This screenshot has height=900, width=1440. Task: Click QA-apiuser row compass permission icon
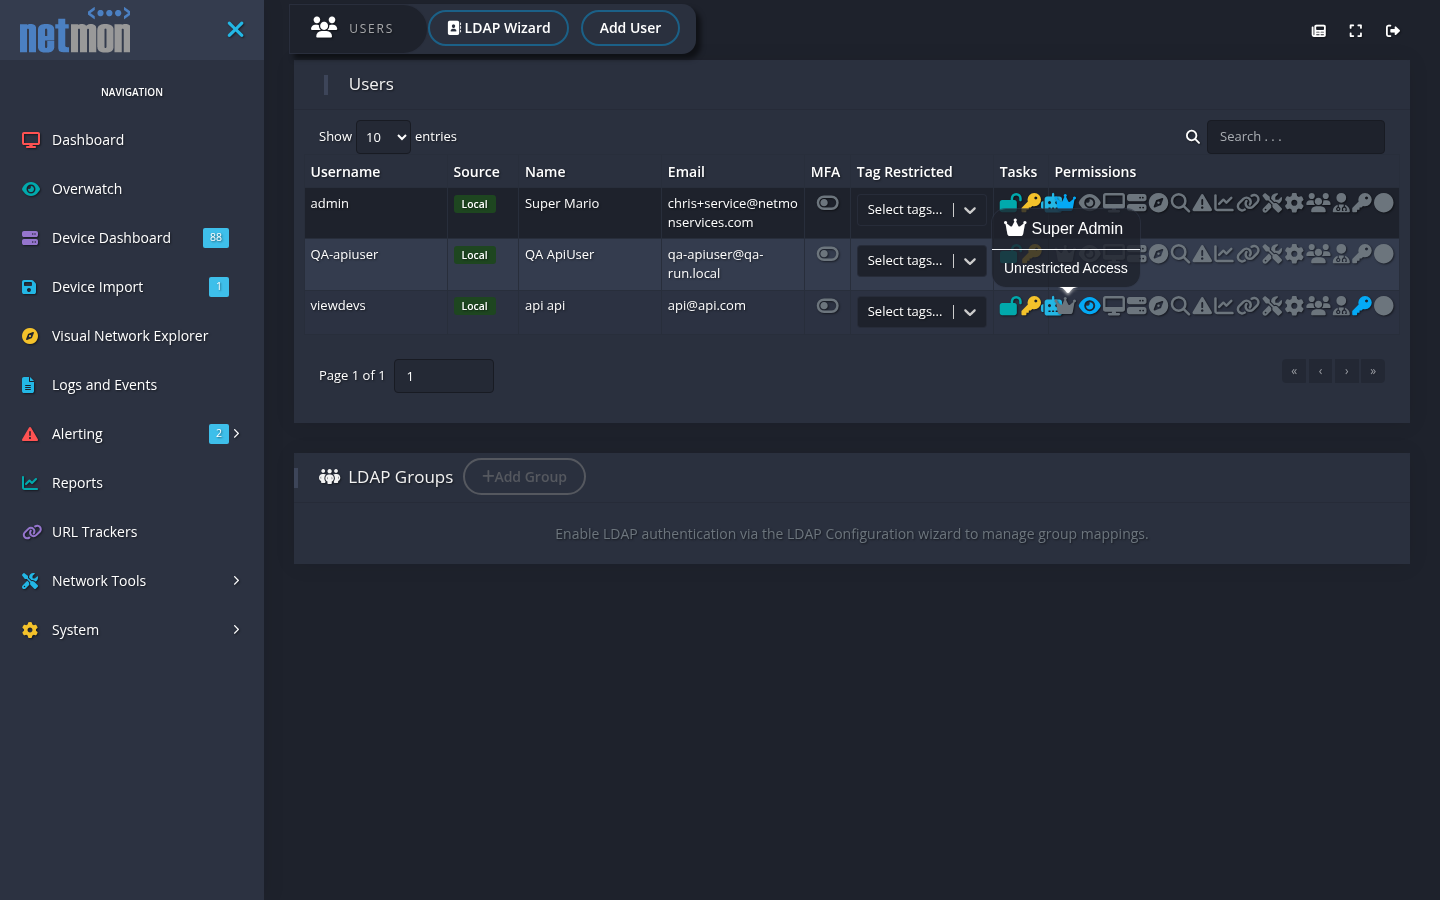click(1159, 254)
